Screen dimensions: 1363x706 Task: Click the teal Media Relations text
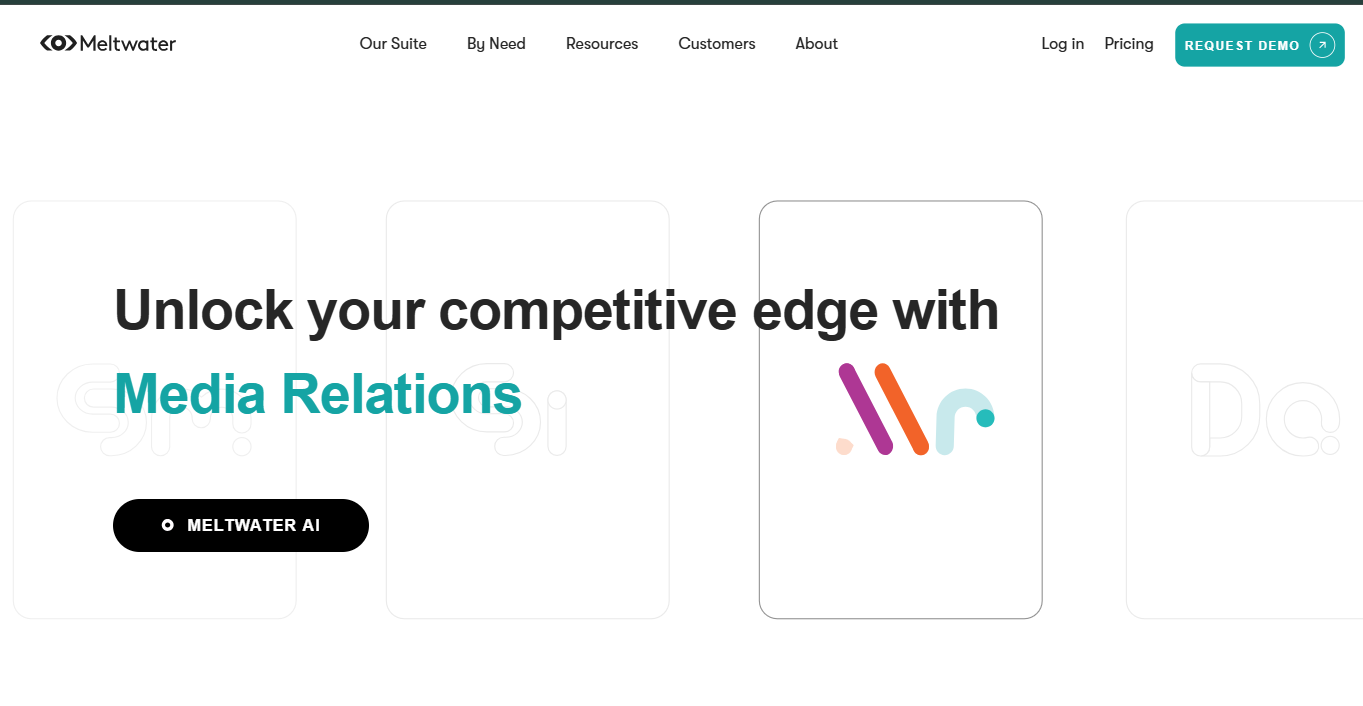pyautogui.click(x=318, y=394)
